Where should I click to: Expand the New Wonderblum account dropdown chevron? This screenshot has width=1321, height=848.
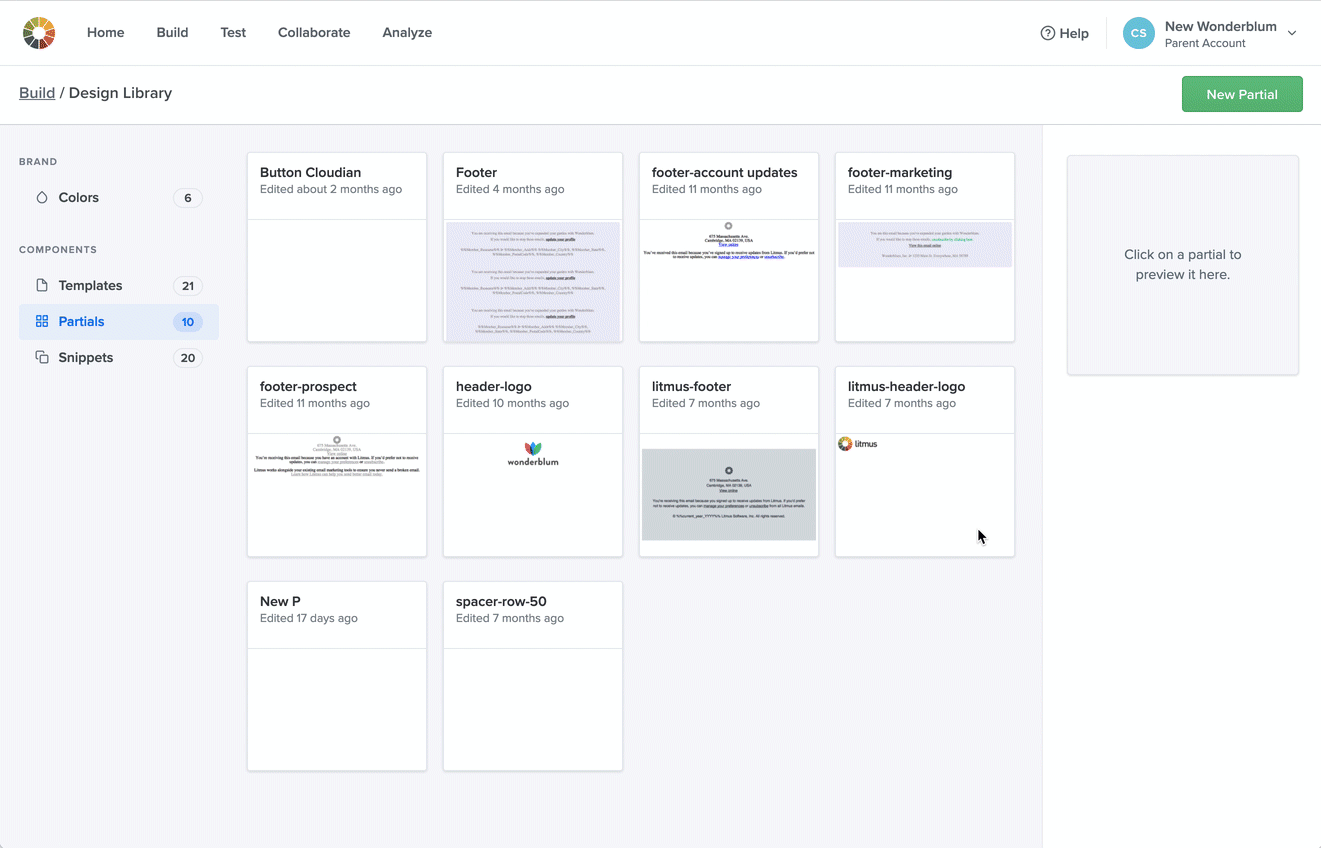(x=1292, y=33)
